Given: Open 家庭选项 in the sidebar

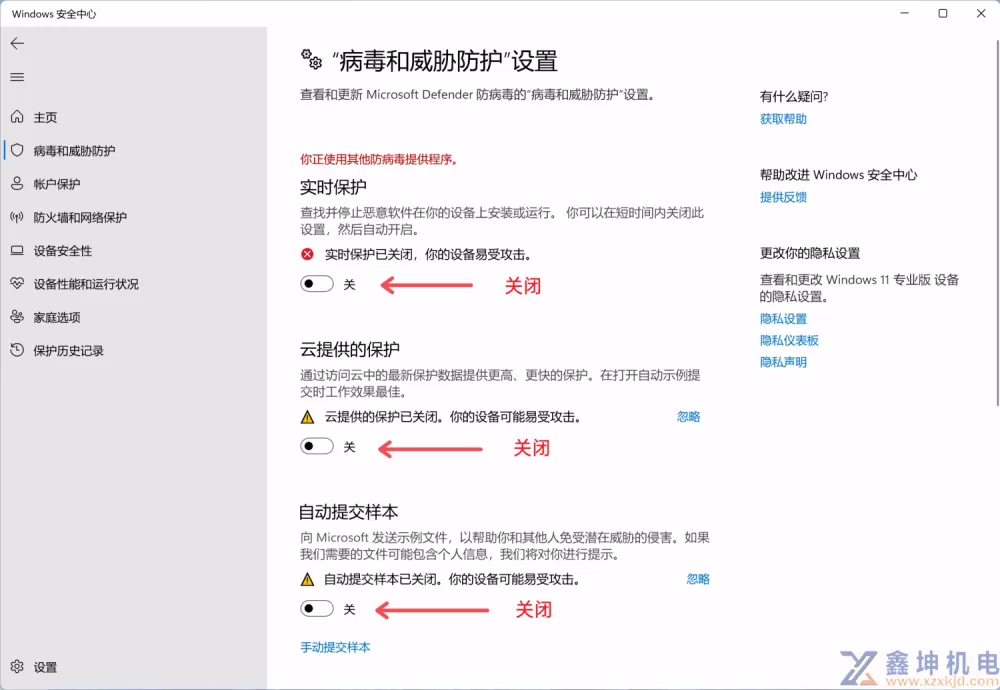Looking at the screenshot, I should 134,317.
